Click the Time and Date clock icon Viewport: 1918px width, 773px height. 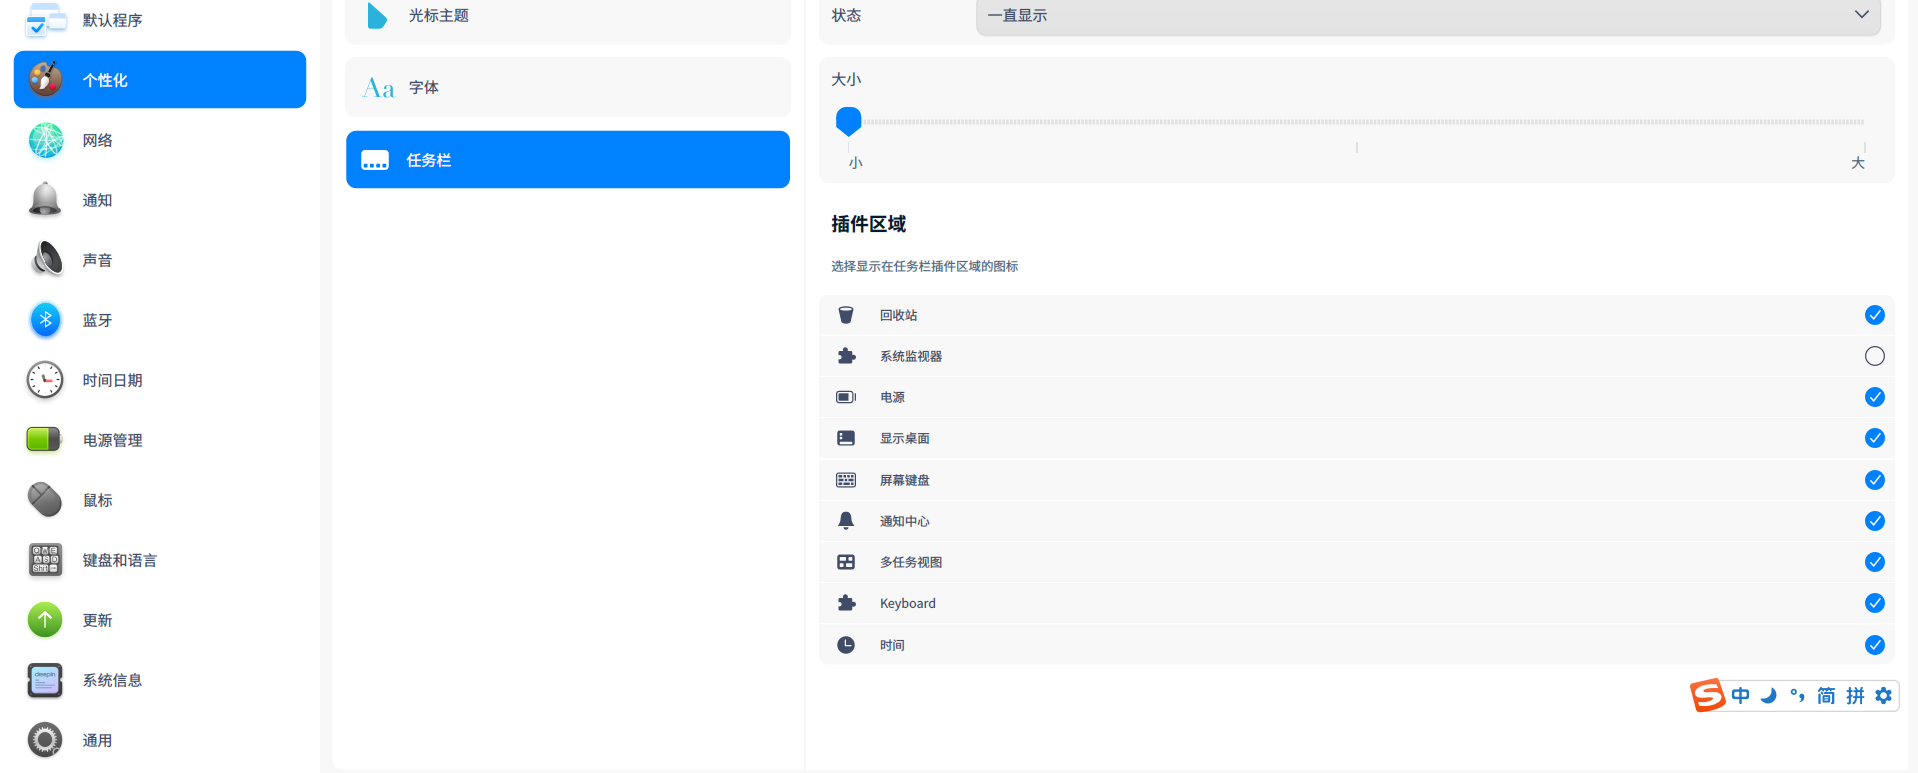point(45,380)
